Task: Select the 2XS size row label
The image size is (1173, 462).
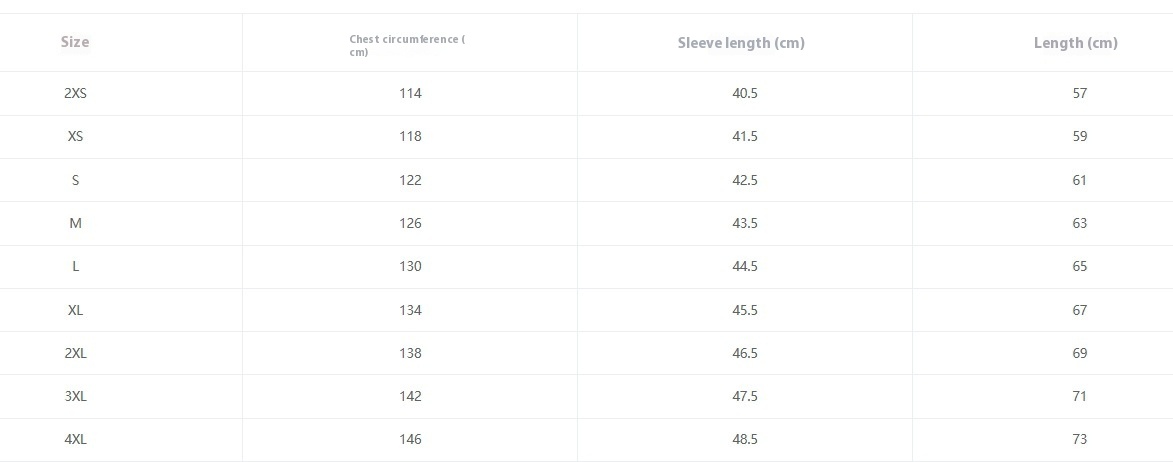Action: point(75,93)
